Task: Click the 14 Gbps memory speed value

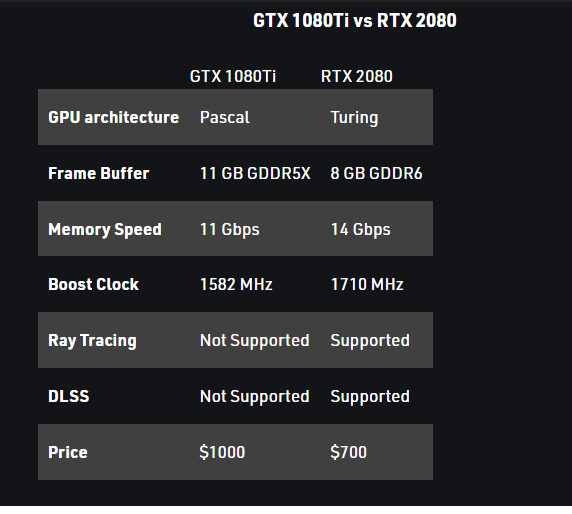Action: (360, 230)
